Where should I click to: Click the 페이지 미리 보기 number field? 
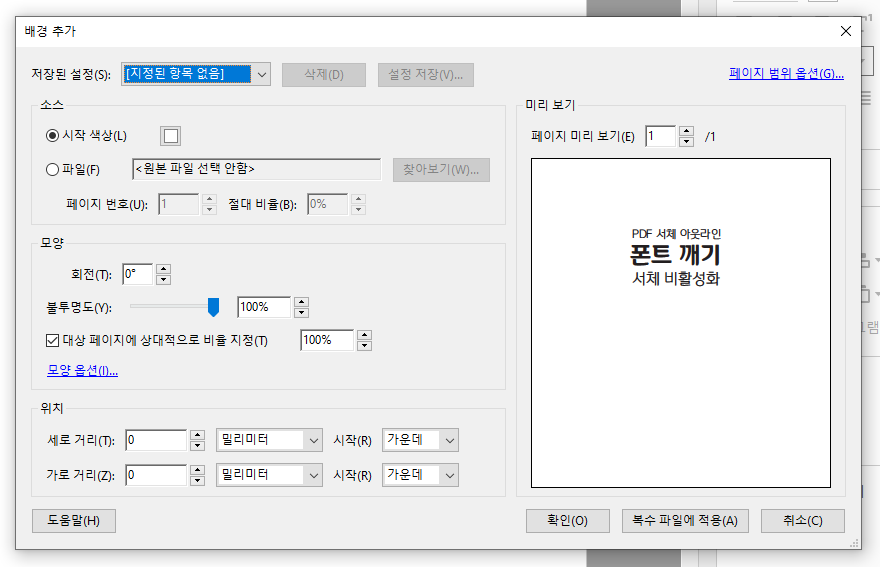pos(660,136)
